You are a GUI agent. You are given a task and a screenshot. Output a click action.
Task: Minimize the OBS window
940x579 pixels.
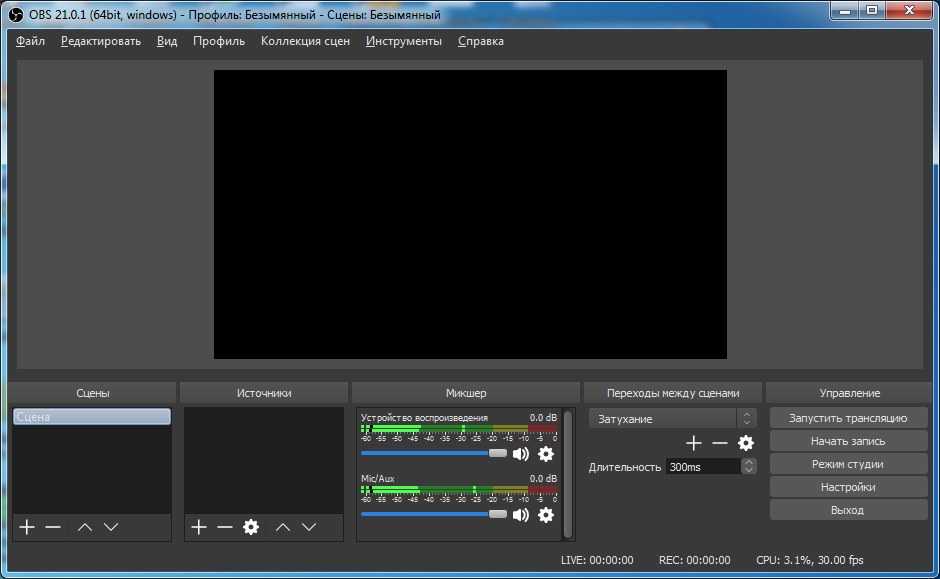pos(845,11)
